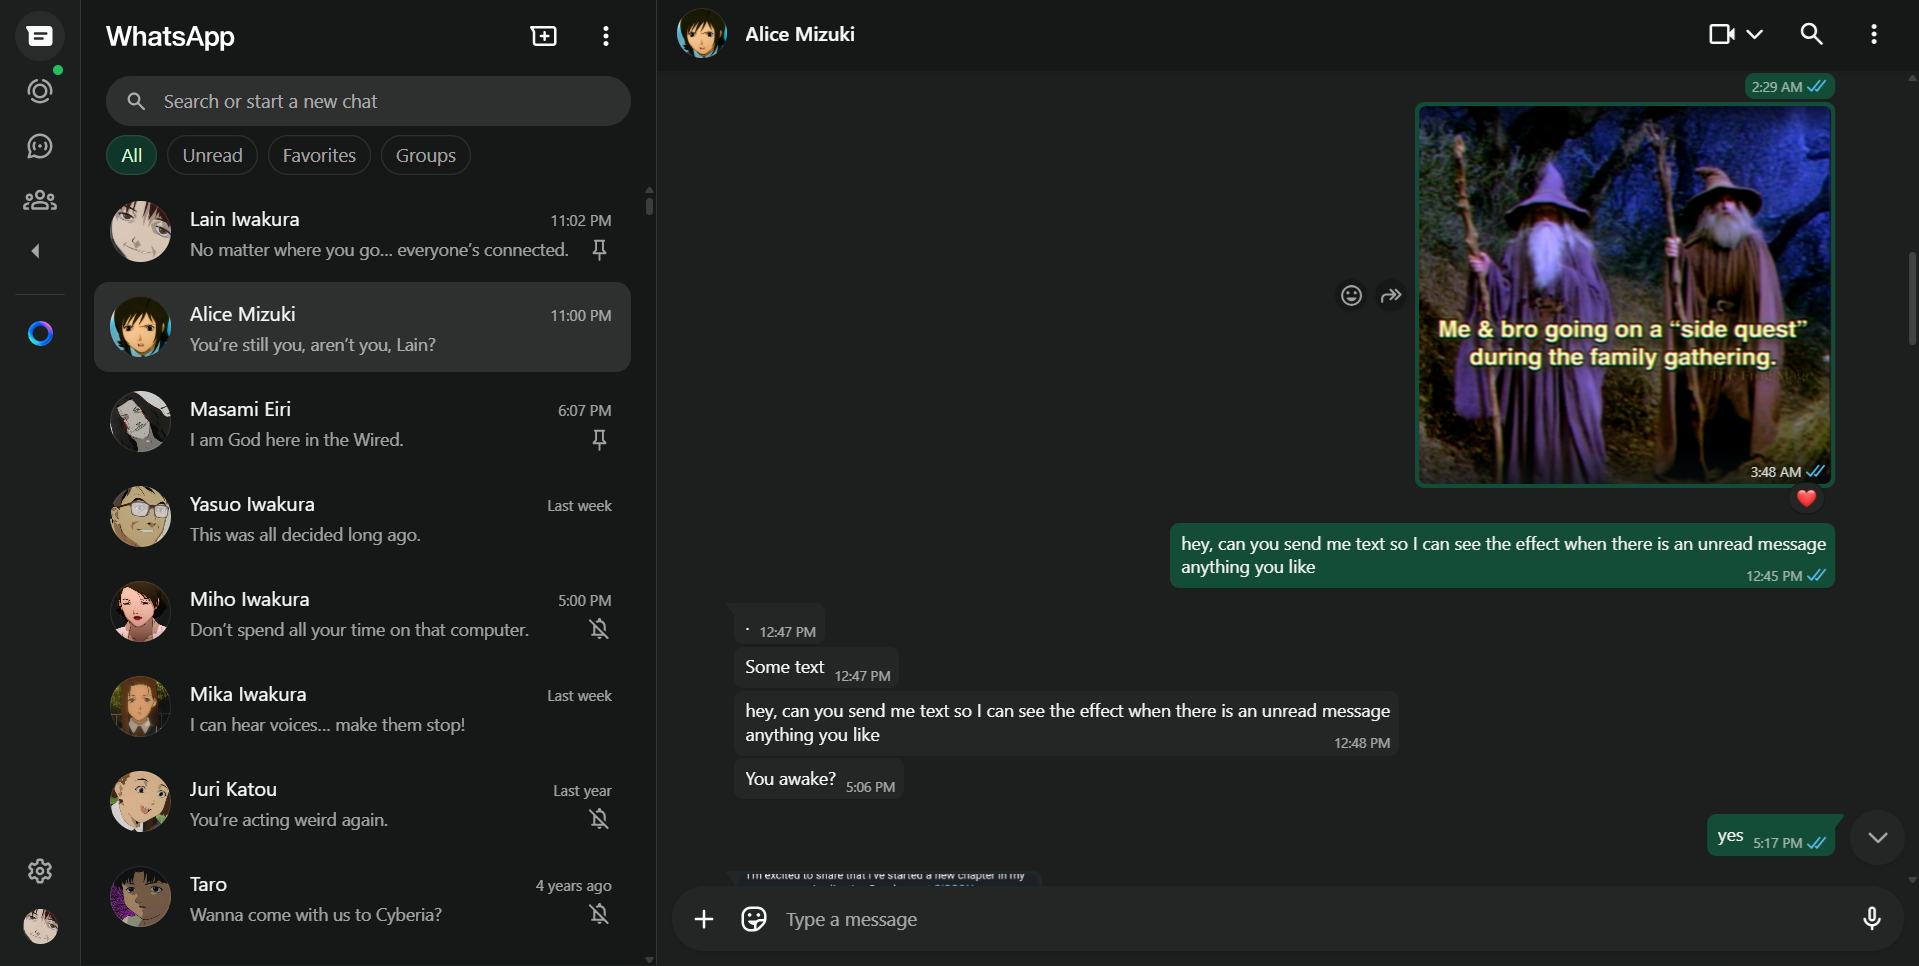The width and height of the screenshot is (1919, 966).
Task: Click Lain Iwakura's avatar in the chat list
Action: (x=140, y=231)
